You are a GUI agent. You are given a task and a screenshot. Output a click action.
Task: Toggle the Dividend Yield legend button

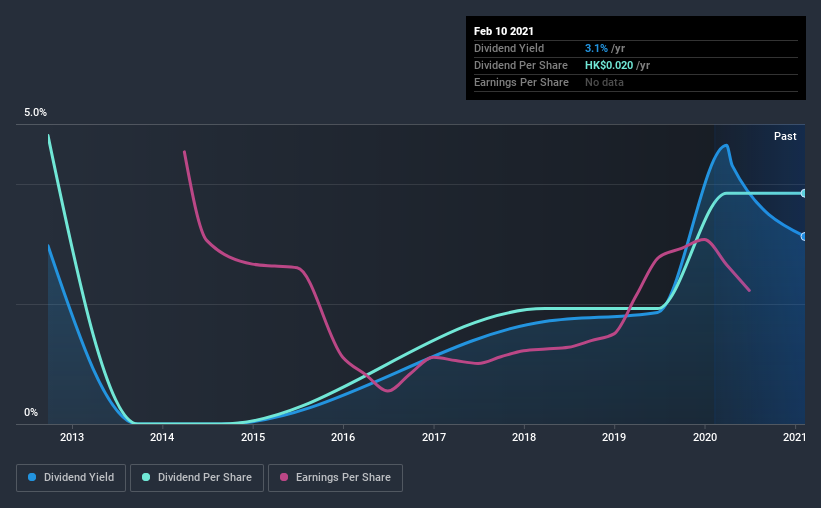71,478
